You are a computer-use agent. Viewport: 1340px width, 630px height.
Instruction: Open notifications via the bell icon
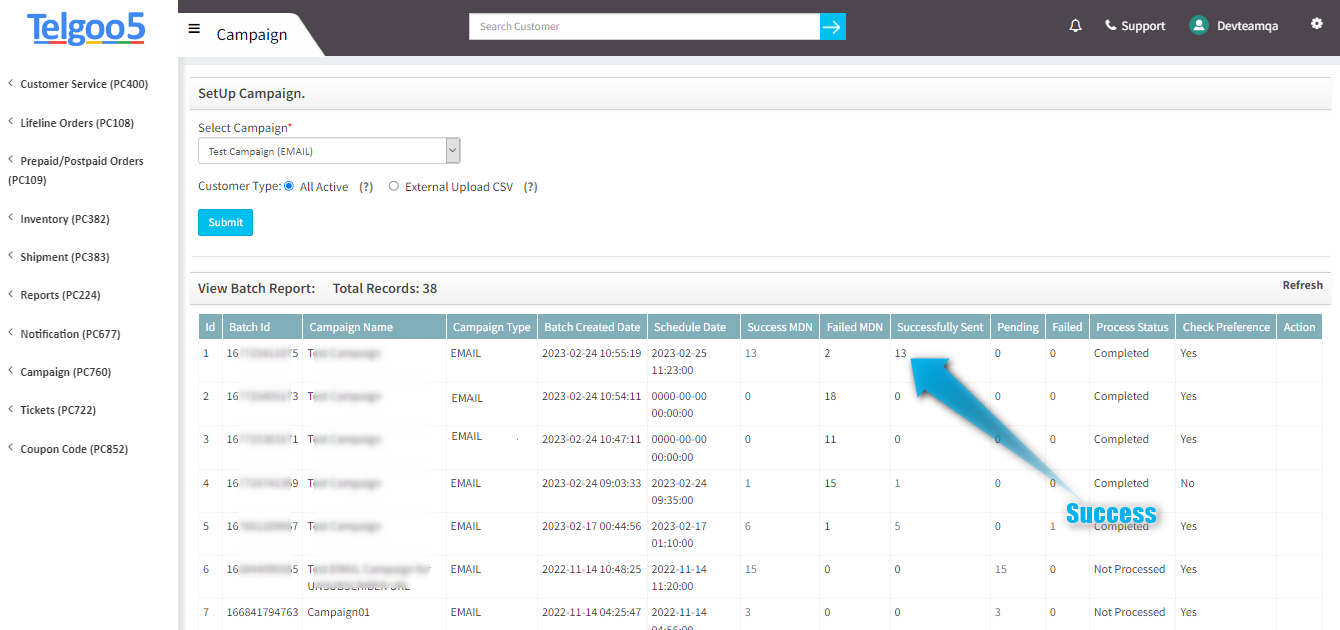tap(1075, 25)
